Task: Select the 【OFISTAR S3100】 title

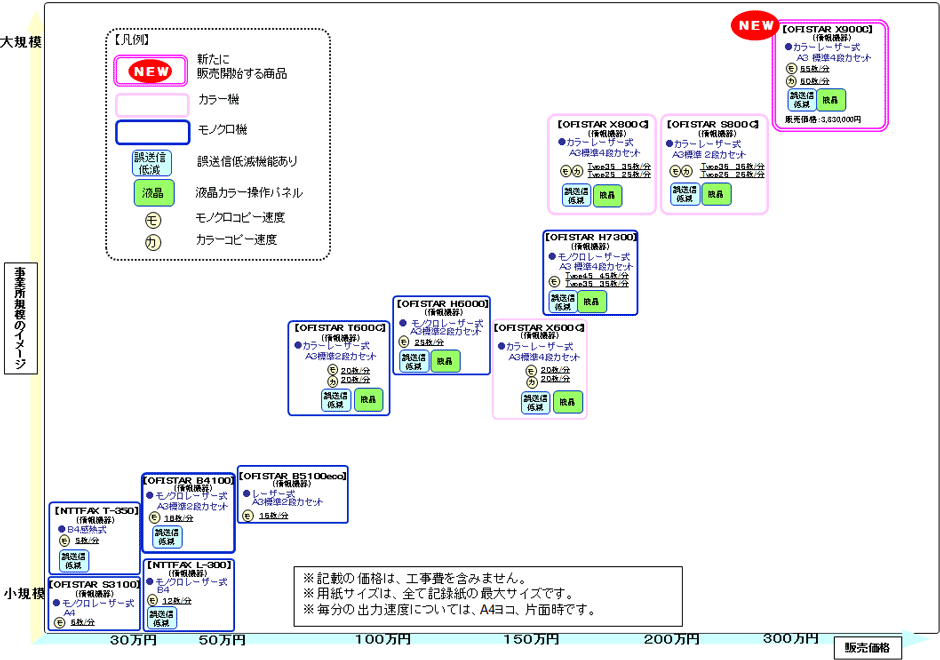Action: (x=95, y=584)
